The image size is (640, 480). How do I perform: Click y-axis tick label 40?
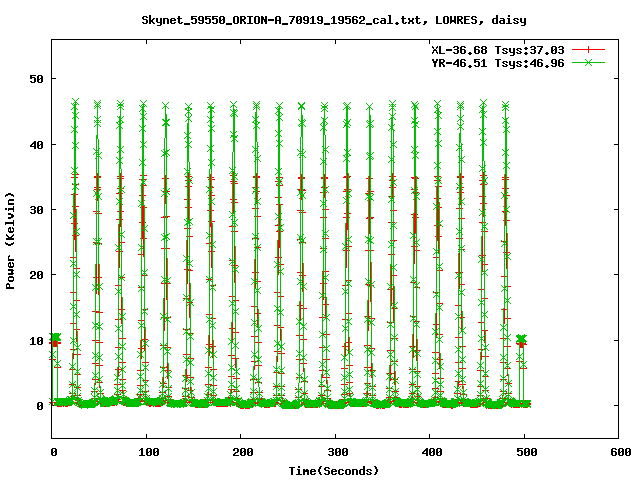click(36, 144)
